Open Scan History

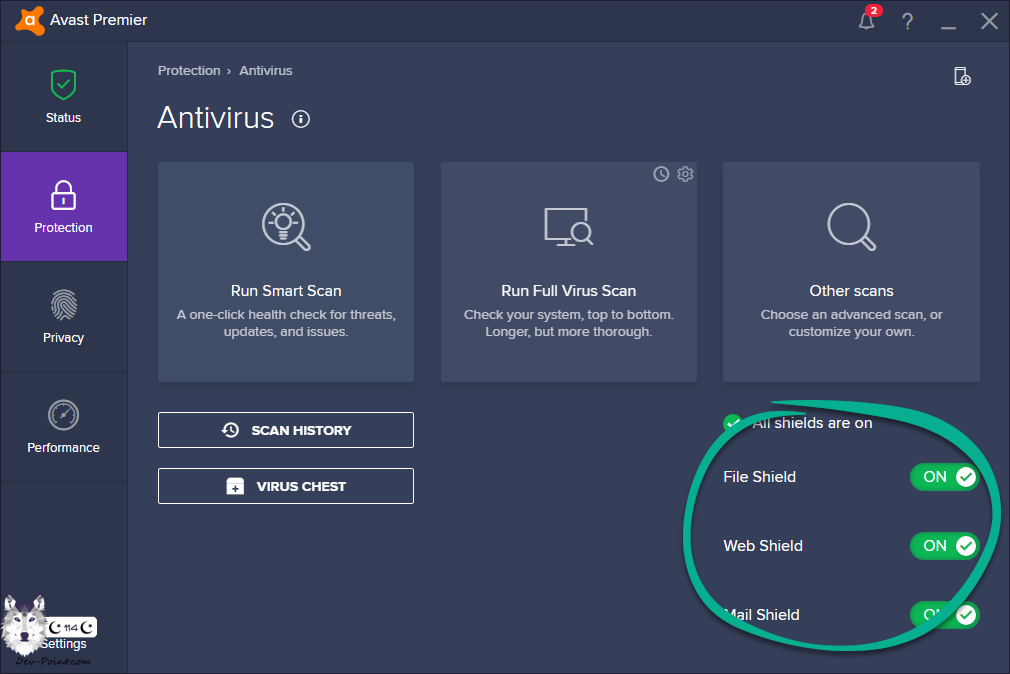tap(286, 430)
